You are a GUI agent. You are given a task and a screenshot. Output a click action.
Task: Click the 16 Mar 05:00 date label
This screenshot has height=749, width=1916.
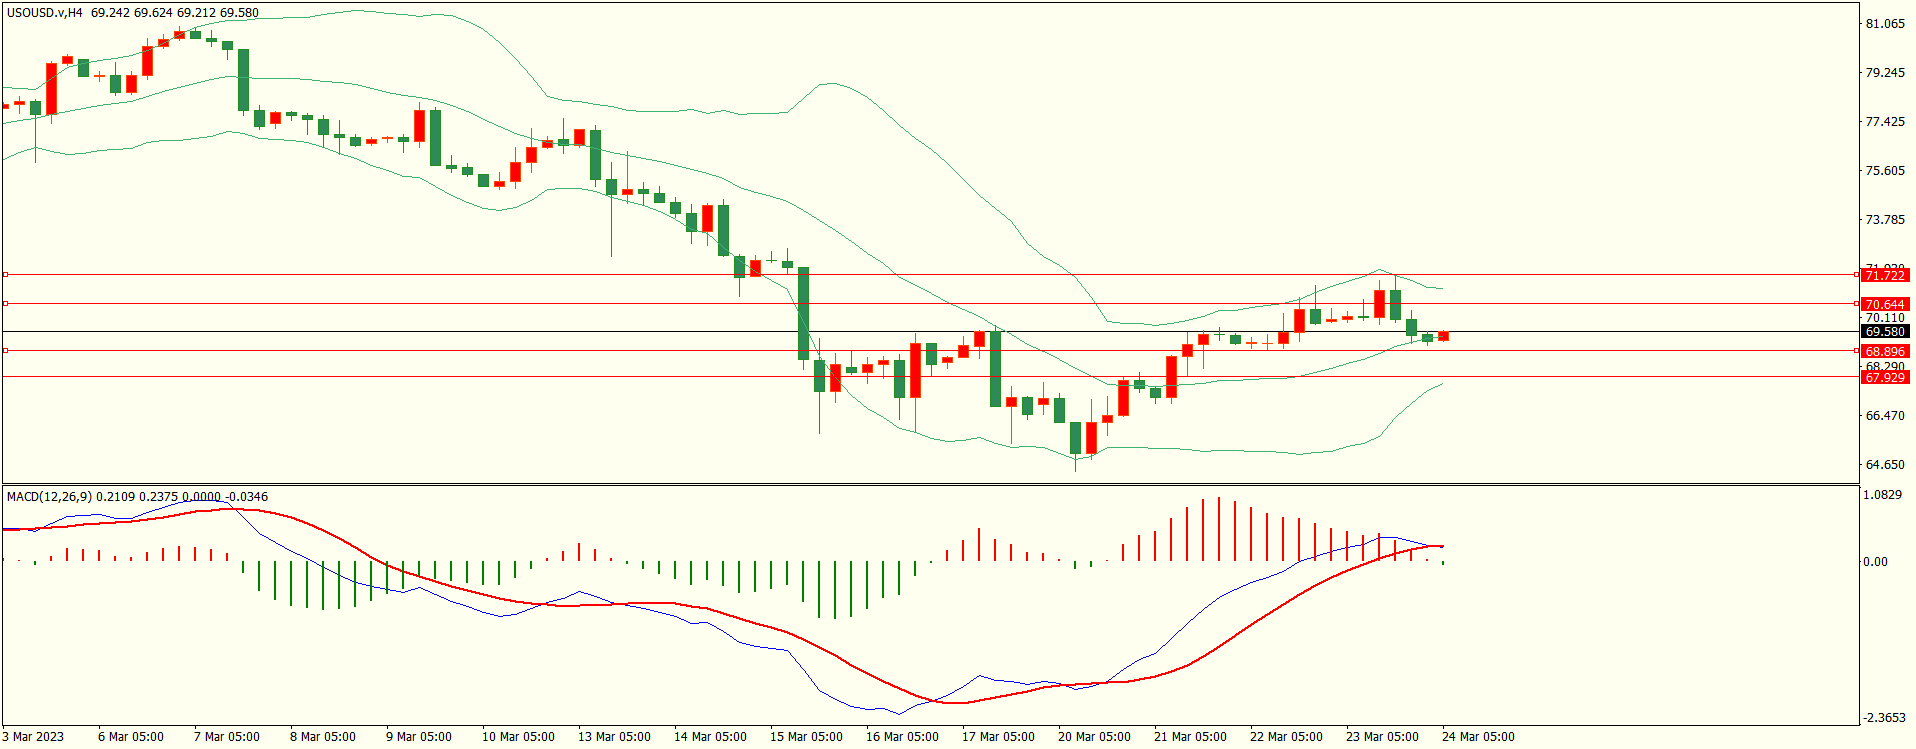(902, 737)
